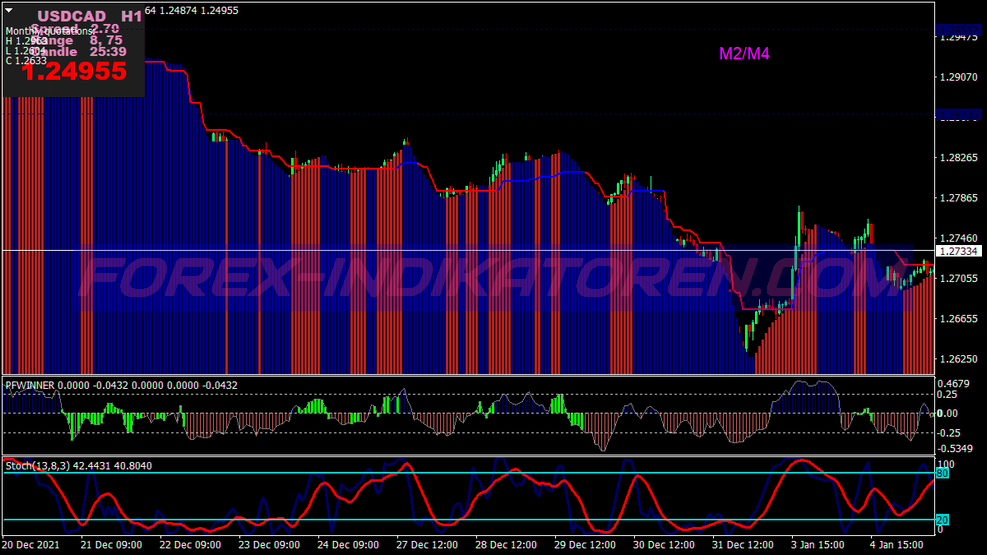Select the white horizontal line at 1.27334
The image size is (987, 555).
468,250
